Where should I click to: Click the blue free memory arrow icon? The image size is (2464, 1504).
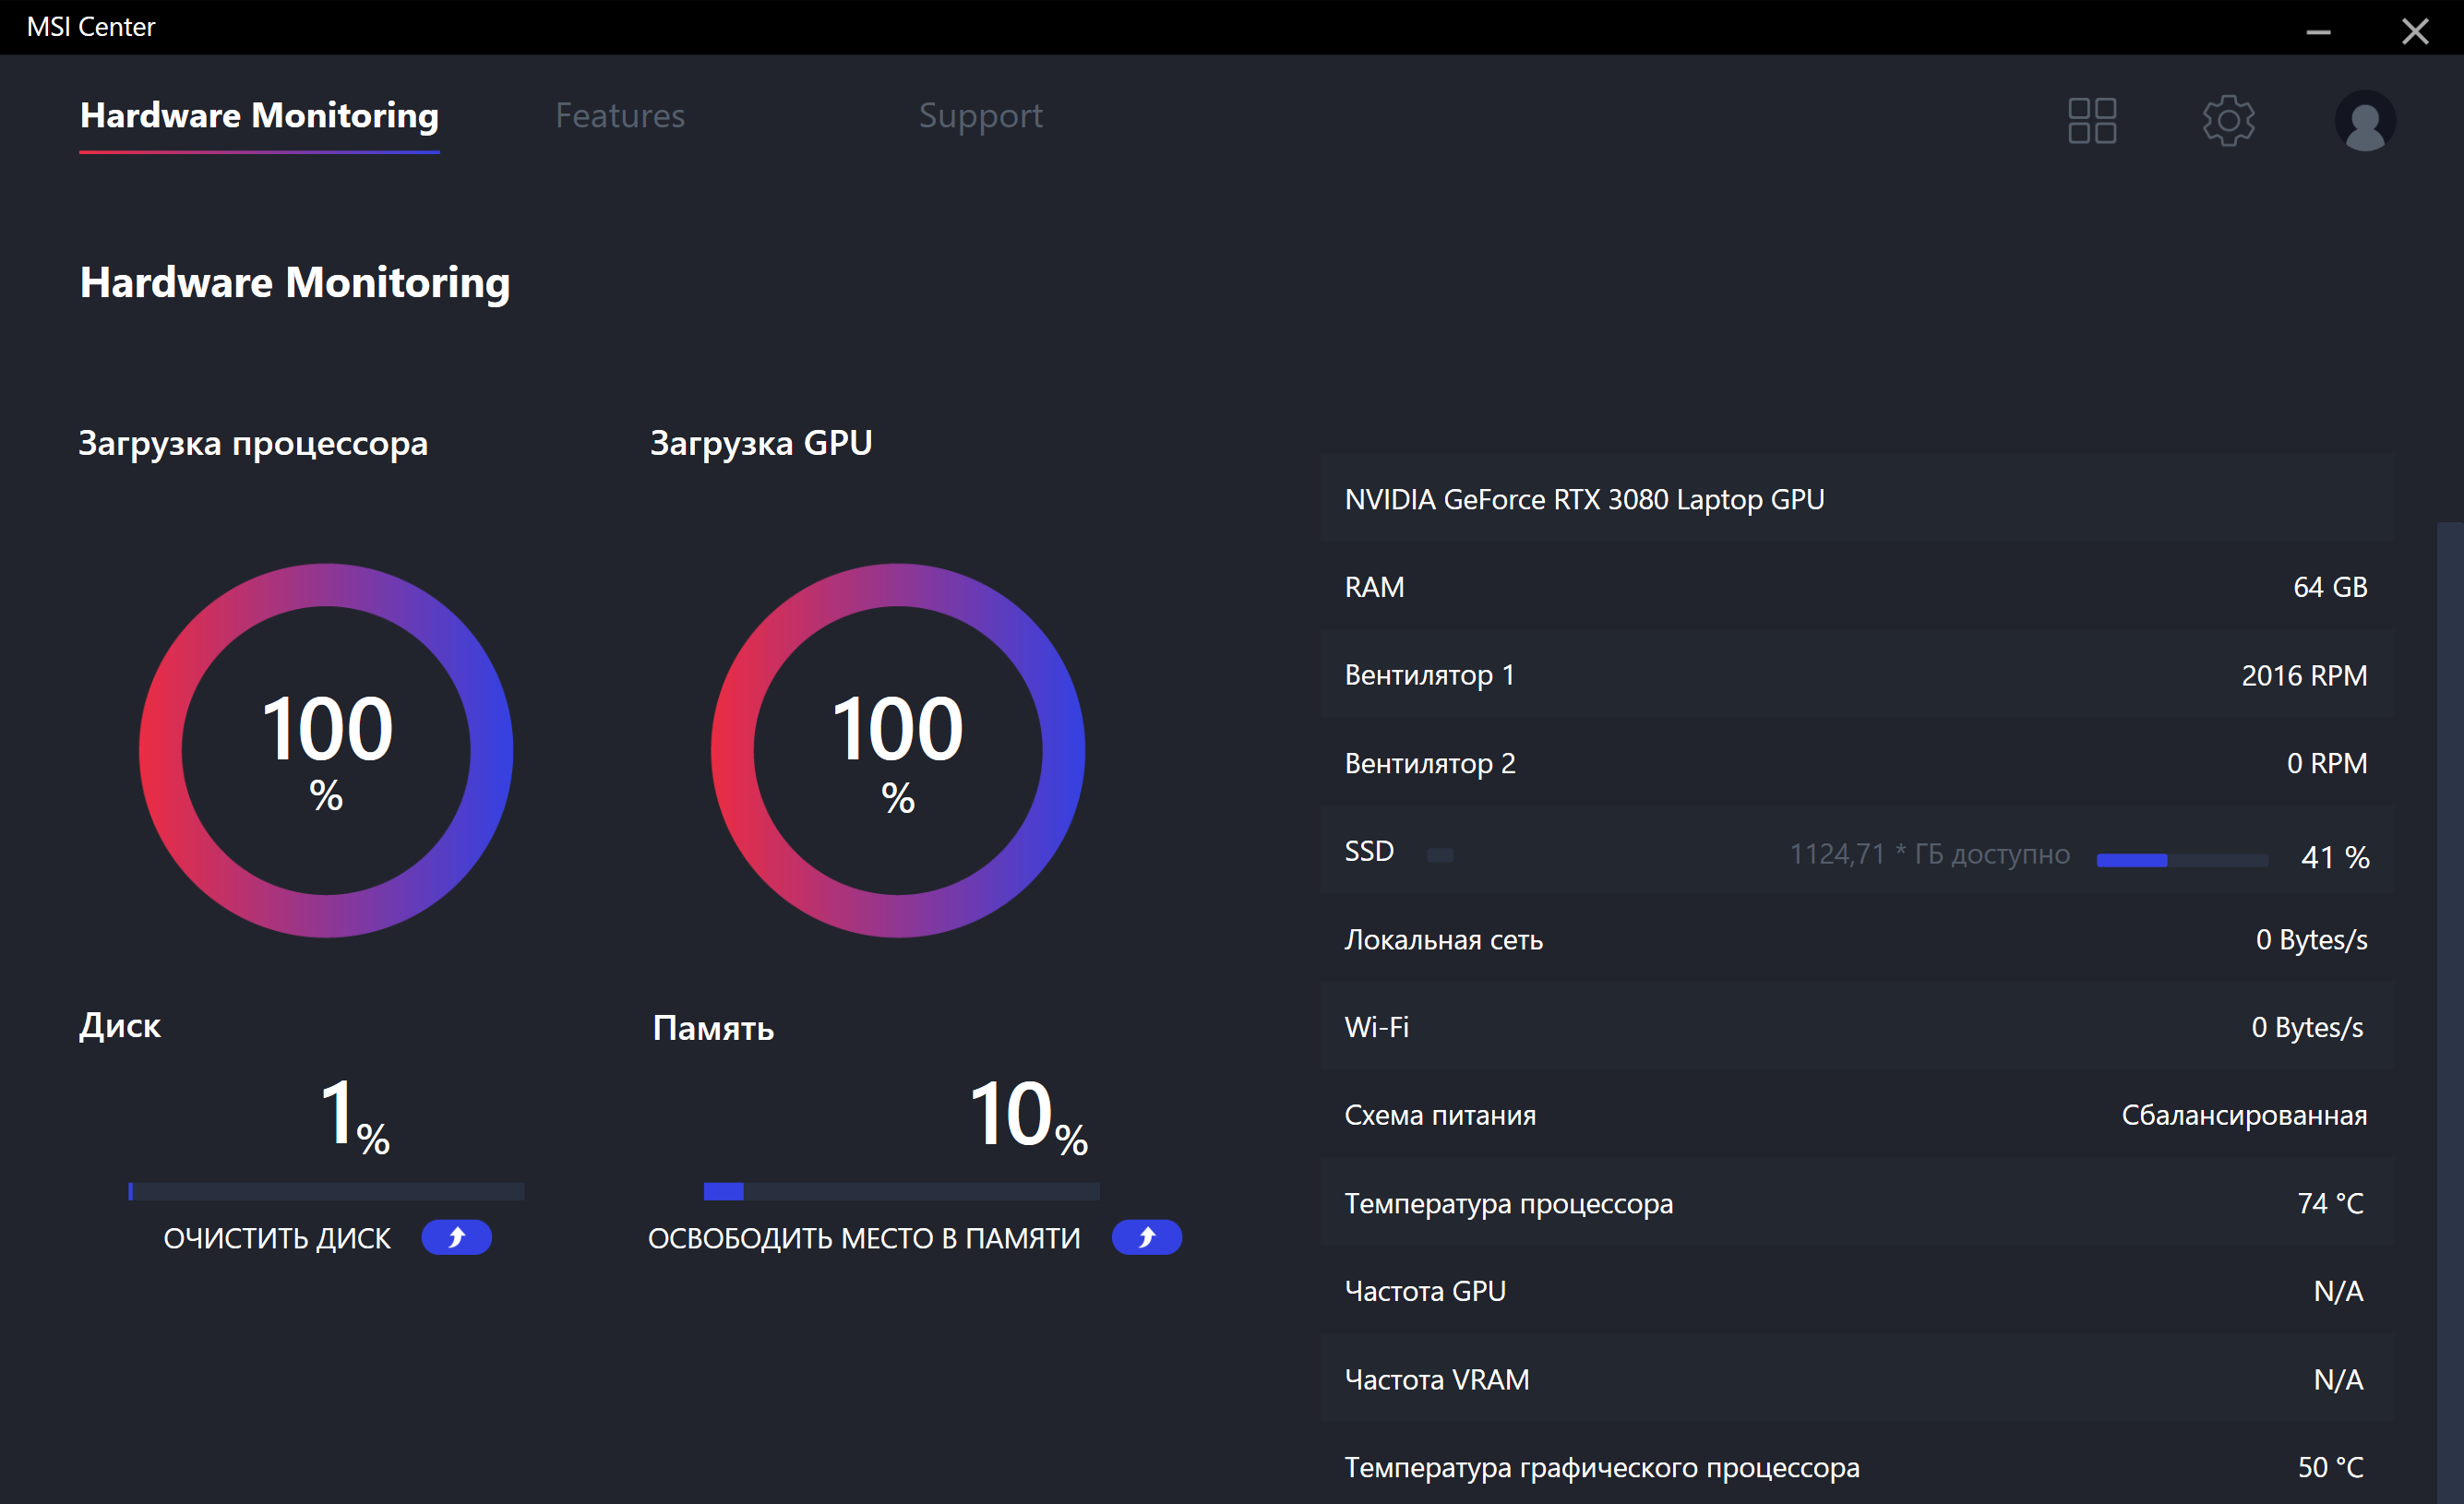(1146, 1238)
